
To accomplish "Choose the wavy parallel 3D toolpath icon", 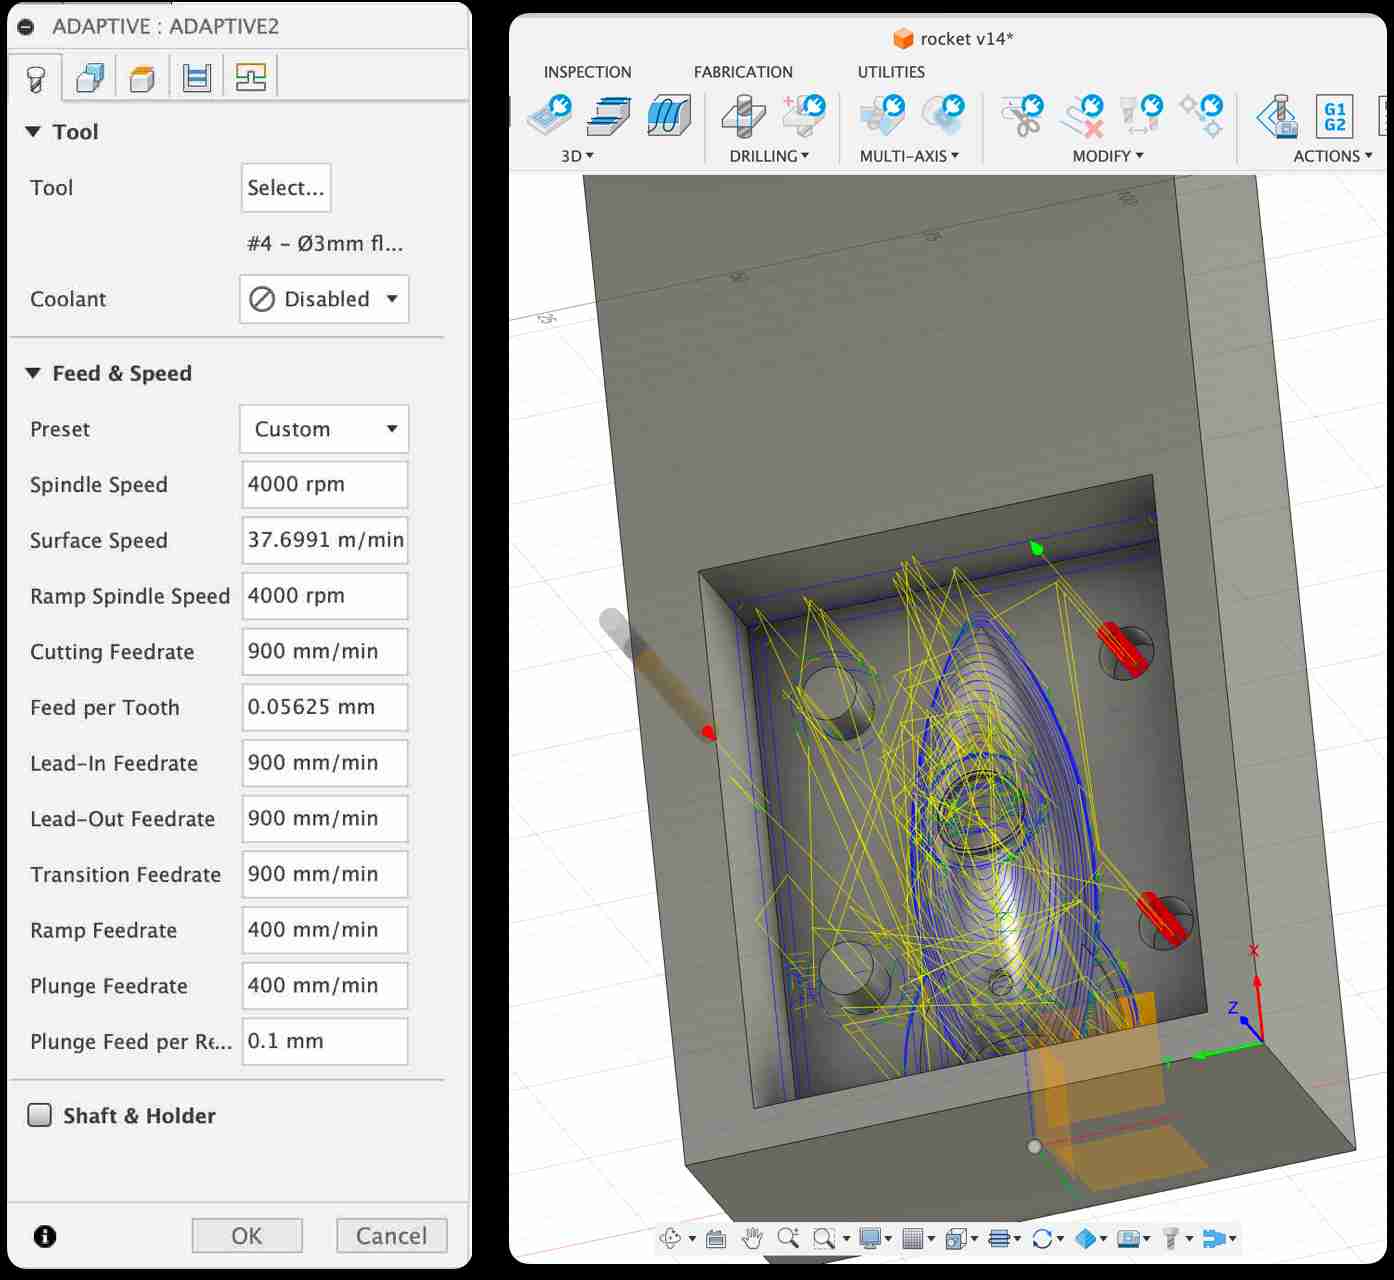I will tap(669, 116).
